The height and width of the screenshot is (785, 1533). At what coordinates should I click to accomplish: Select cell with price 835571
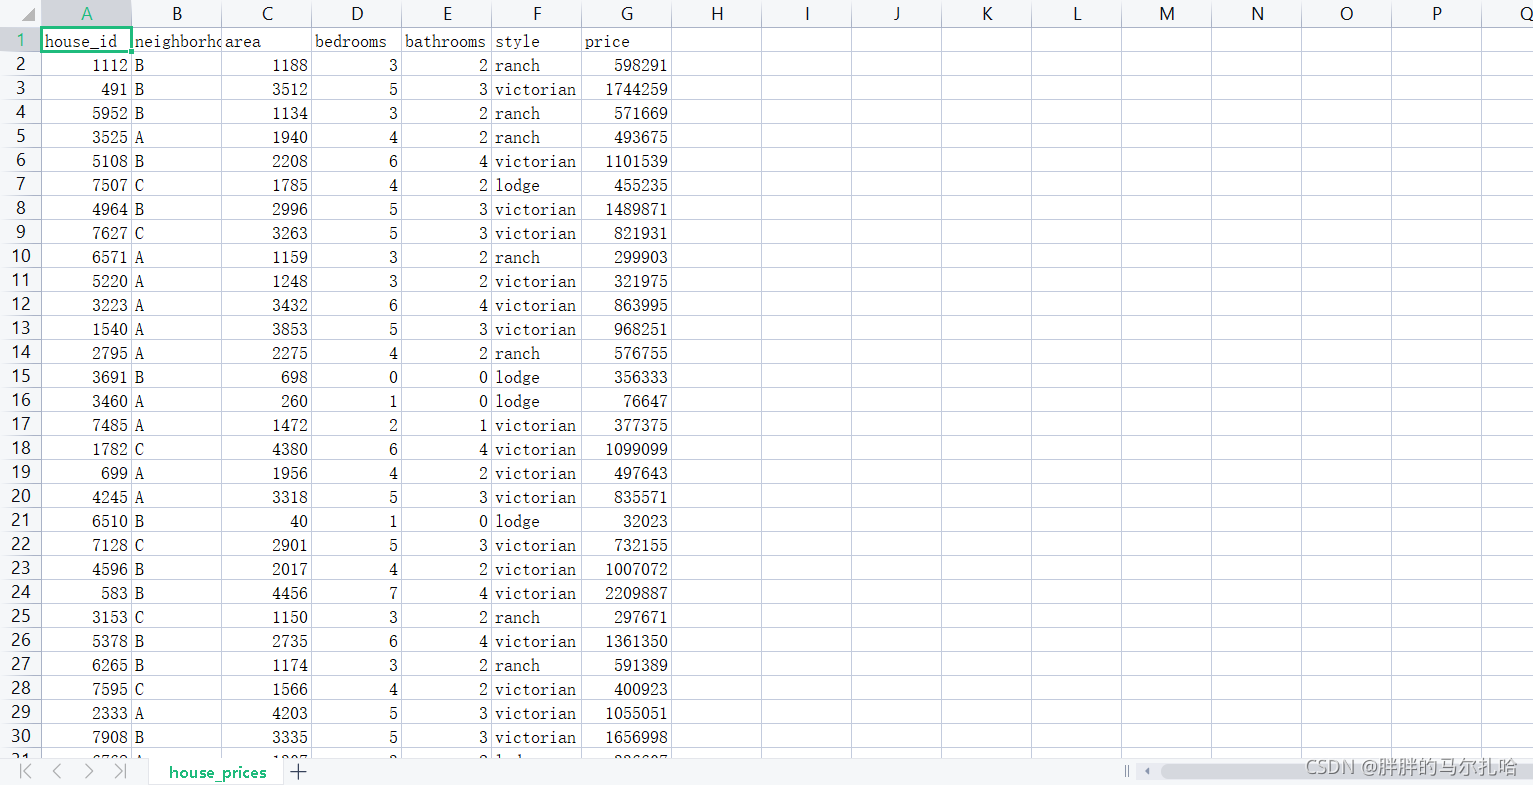[627, 497]
